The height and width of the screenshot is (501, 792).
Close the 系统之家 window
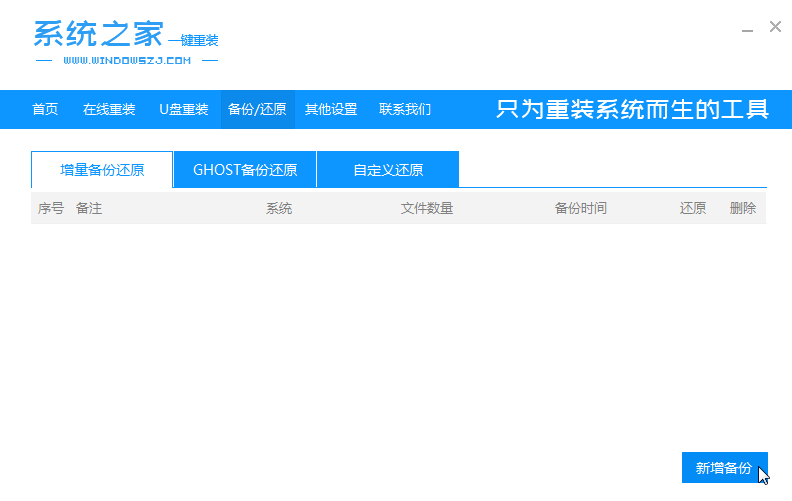775,27
